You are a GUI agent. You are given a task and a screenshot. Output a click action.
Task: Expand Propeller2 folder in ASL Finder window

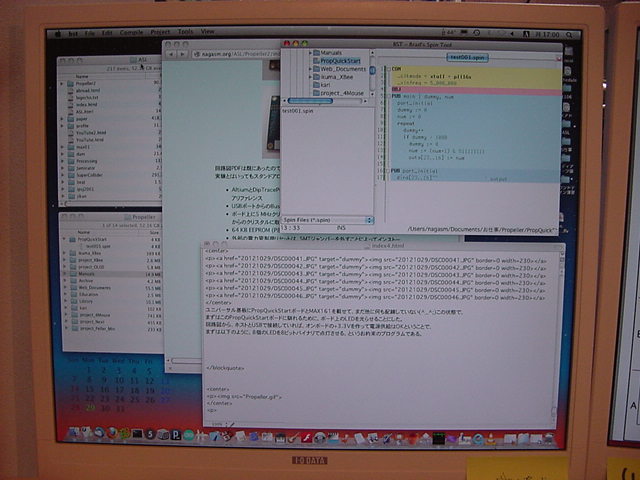tap(62, 83)
